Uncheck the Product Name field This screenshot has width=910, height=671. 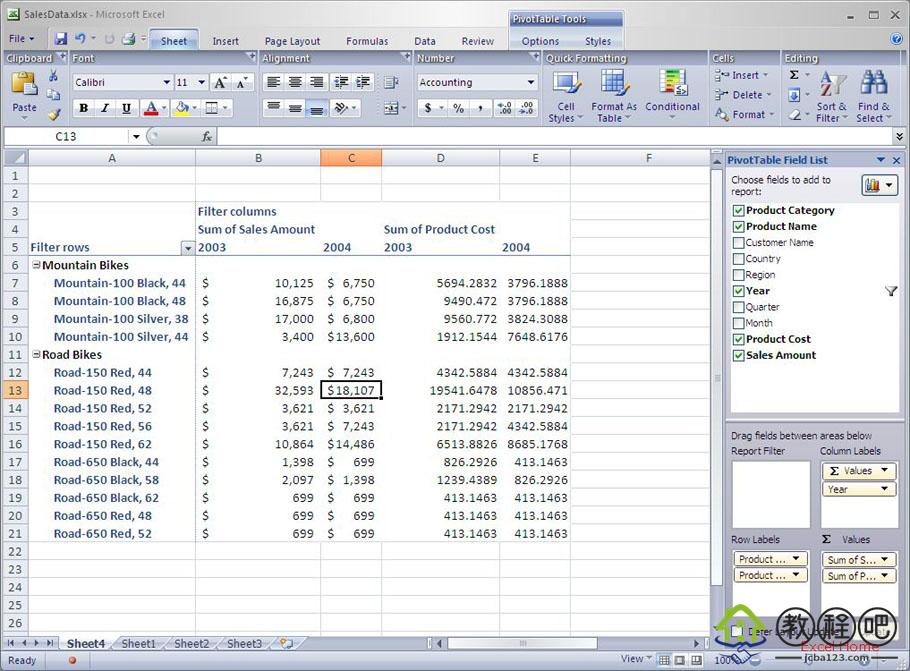pos(738,227)
